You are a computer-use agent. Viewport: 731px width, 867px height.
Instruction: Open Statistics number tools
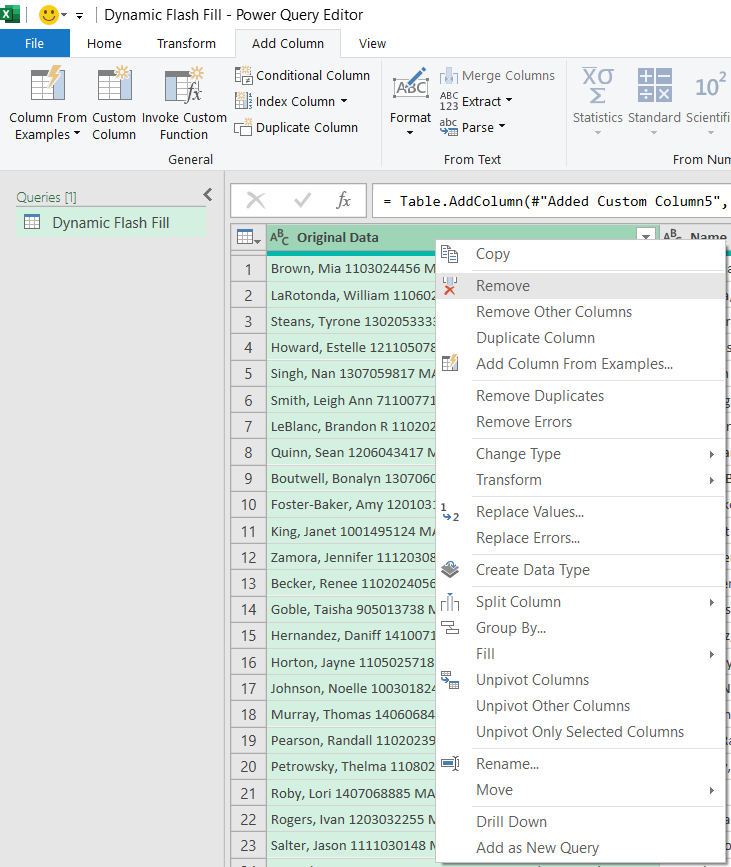pos(598,103)
